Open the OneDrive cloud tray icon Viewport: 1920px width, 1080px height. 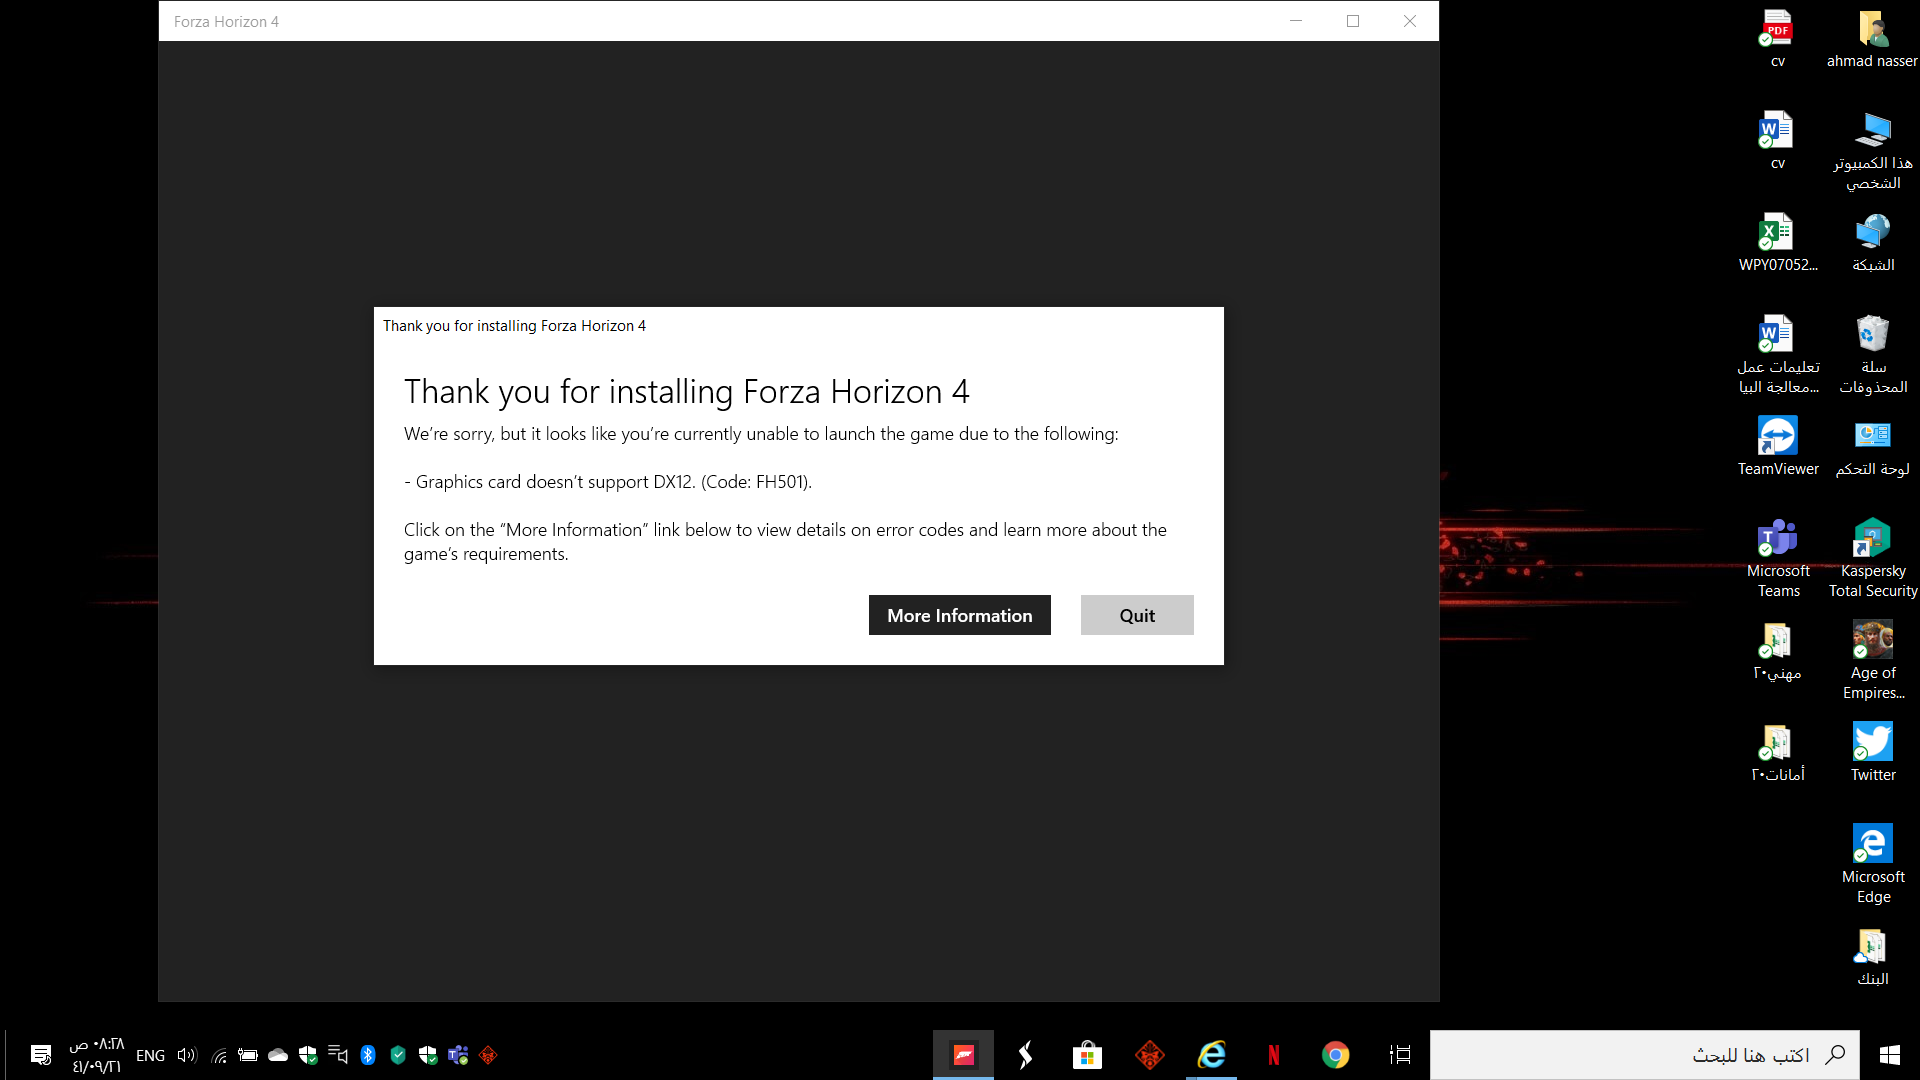[278, 1055]
